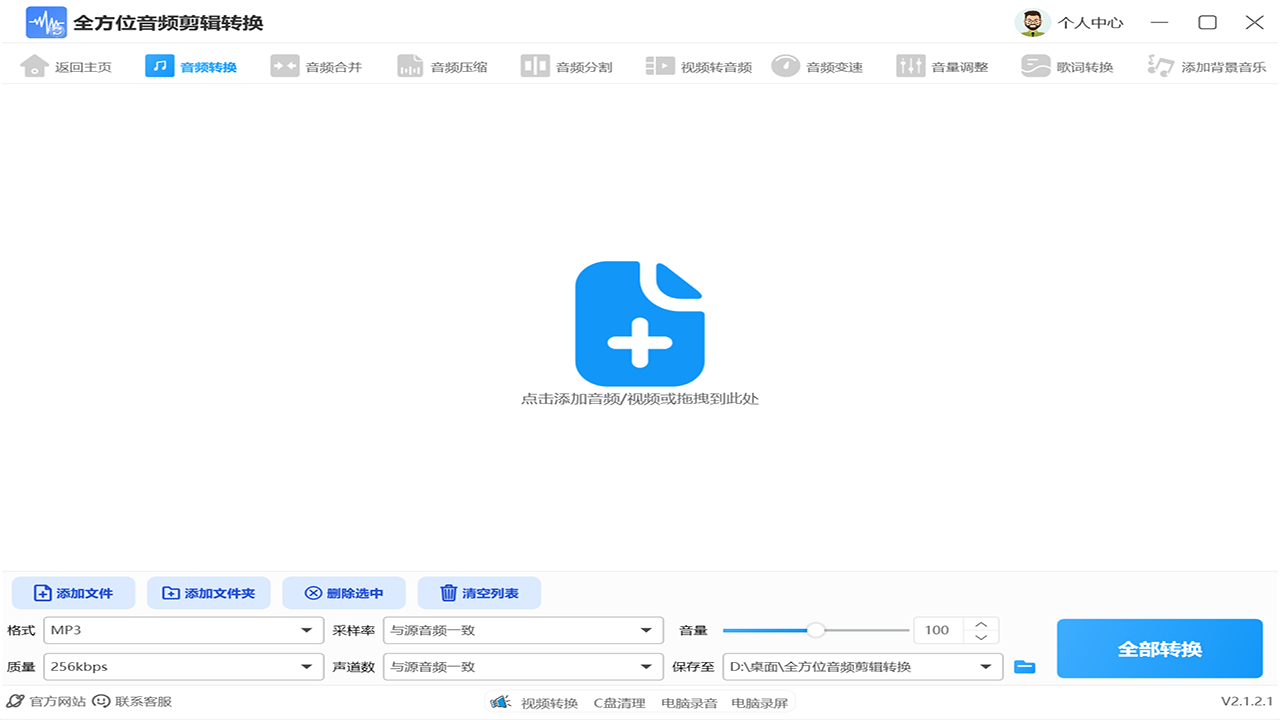Switch to 视频转音频 video-to-audio tool
Image resolution: width=1280 pixels, height=720 pixels.
coord(697,65)
